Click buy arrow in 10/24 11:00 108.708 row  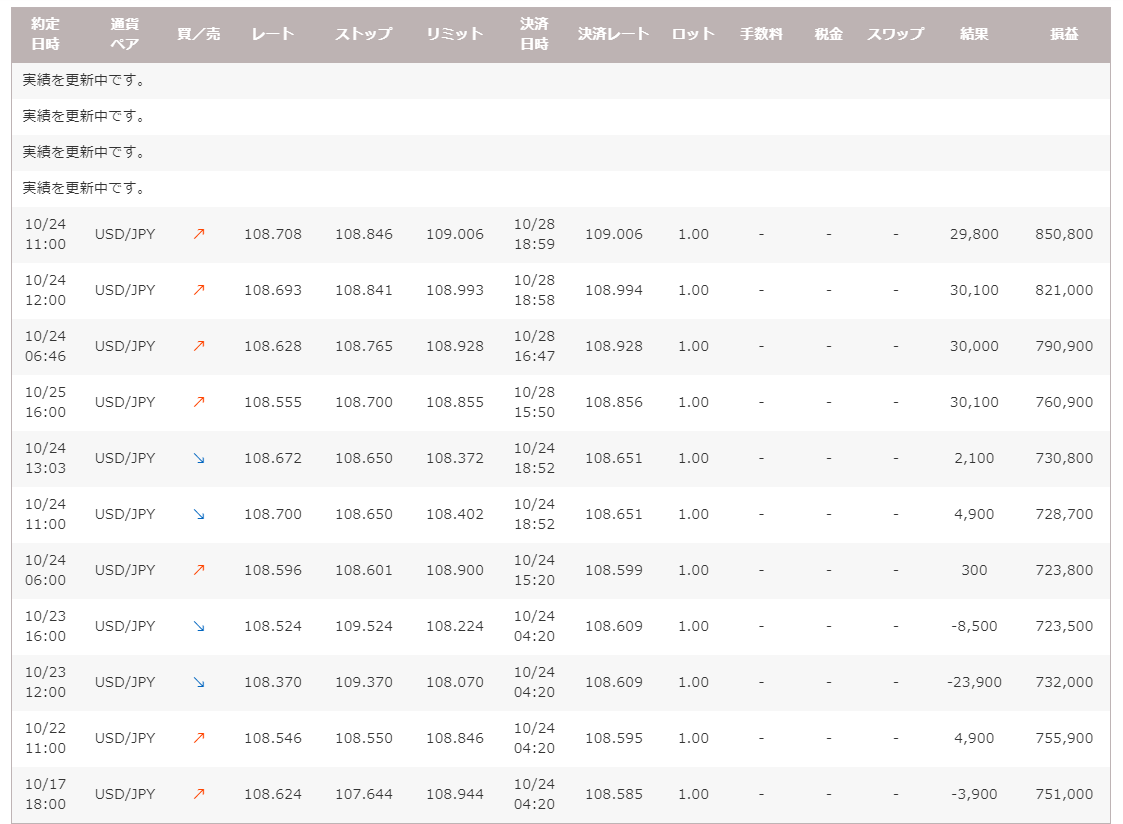(x=199, y=234)
